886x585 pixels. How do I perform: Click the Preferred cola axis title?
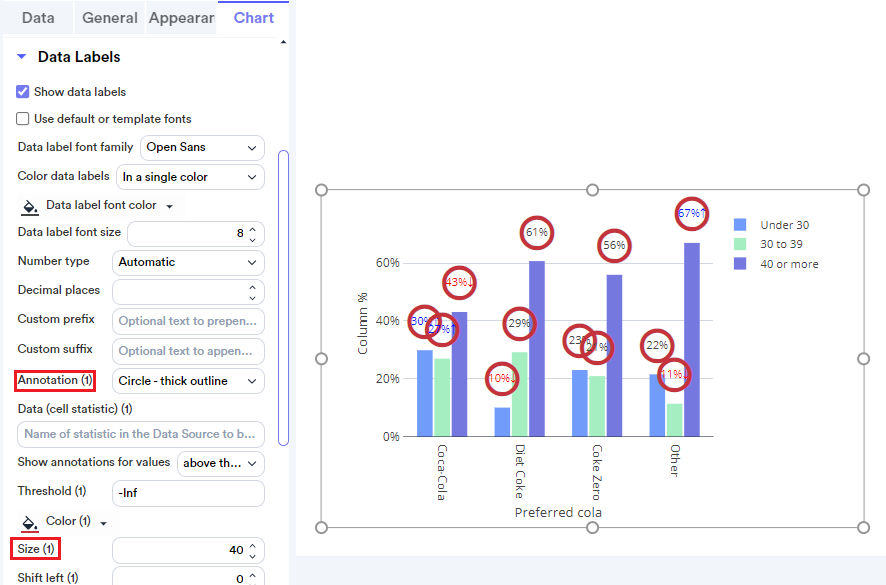[x=558, y=513]
